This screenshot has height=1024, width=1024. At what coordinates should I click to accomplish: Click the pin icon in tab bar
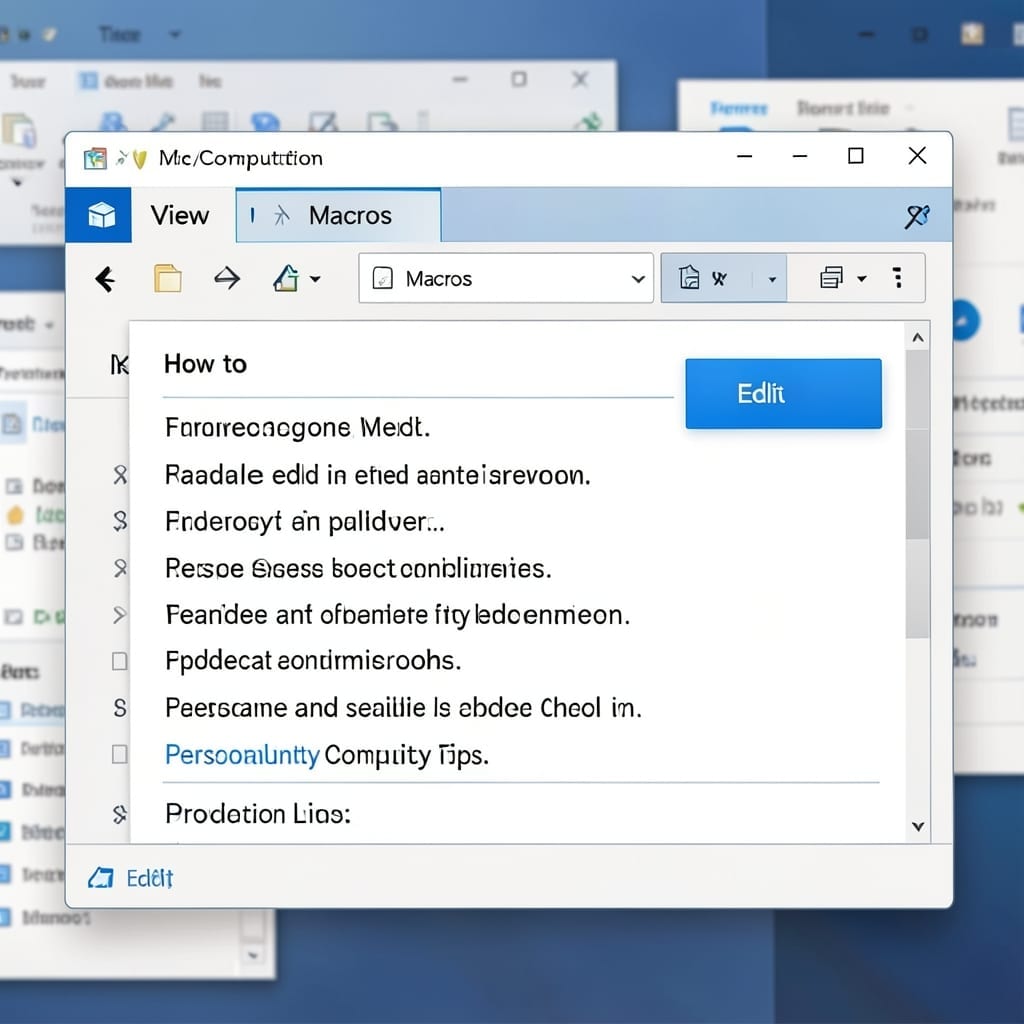(x=917, y=216)
